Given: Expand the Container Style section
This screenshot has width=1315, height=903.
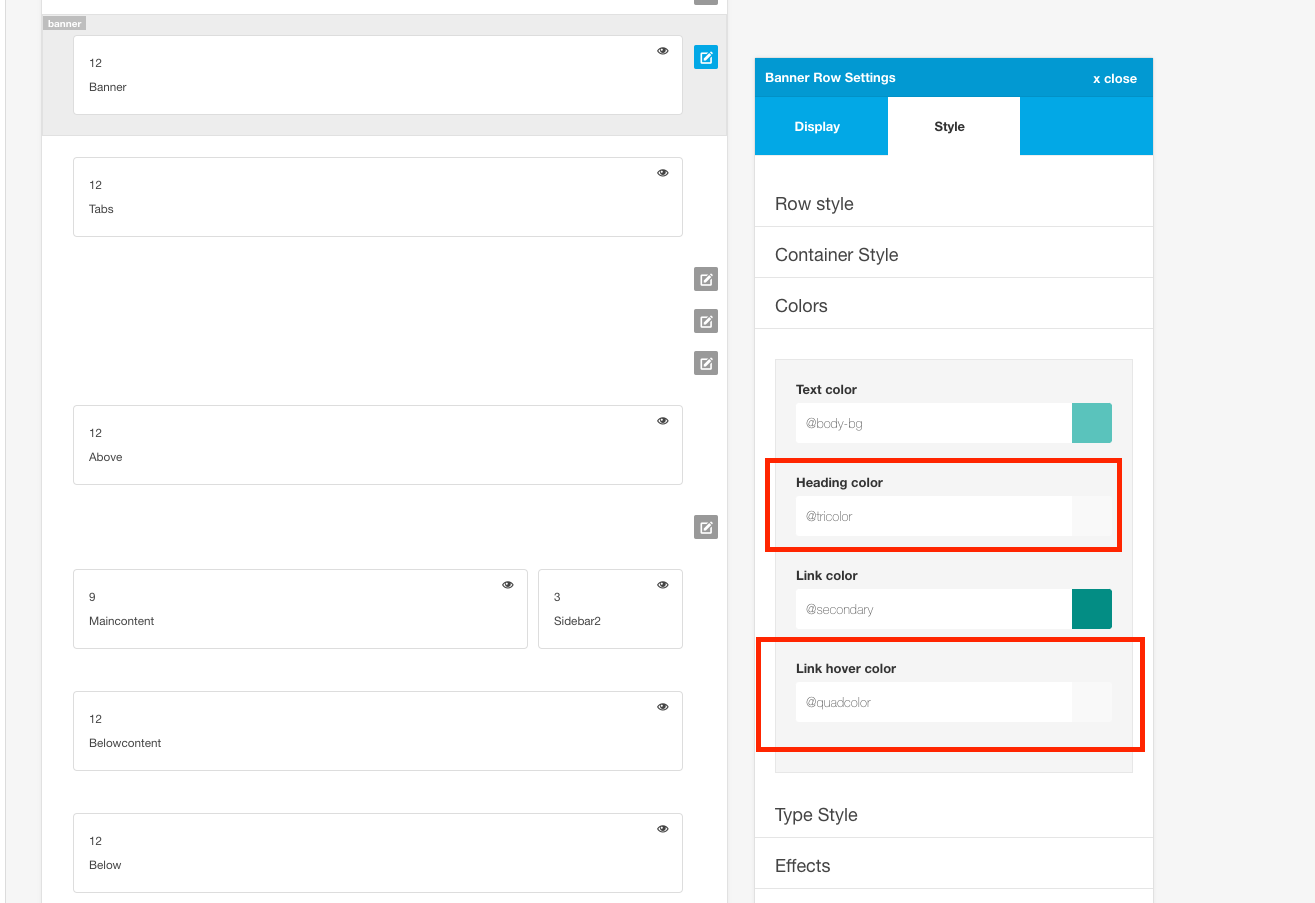Looking at the screenshot, I should pyautogui.click(x=836, y=255).
